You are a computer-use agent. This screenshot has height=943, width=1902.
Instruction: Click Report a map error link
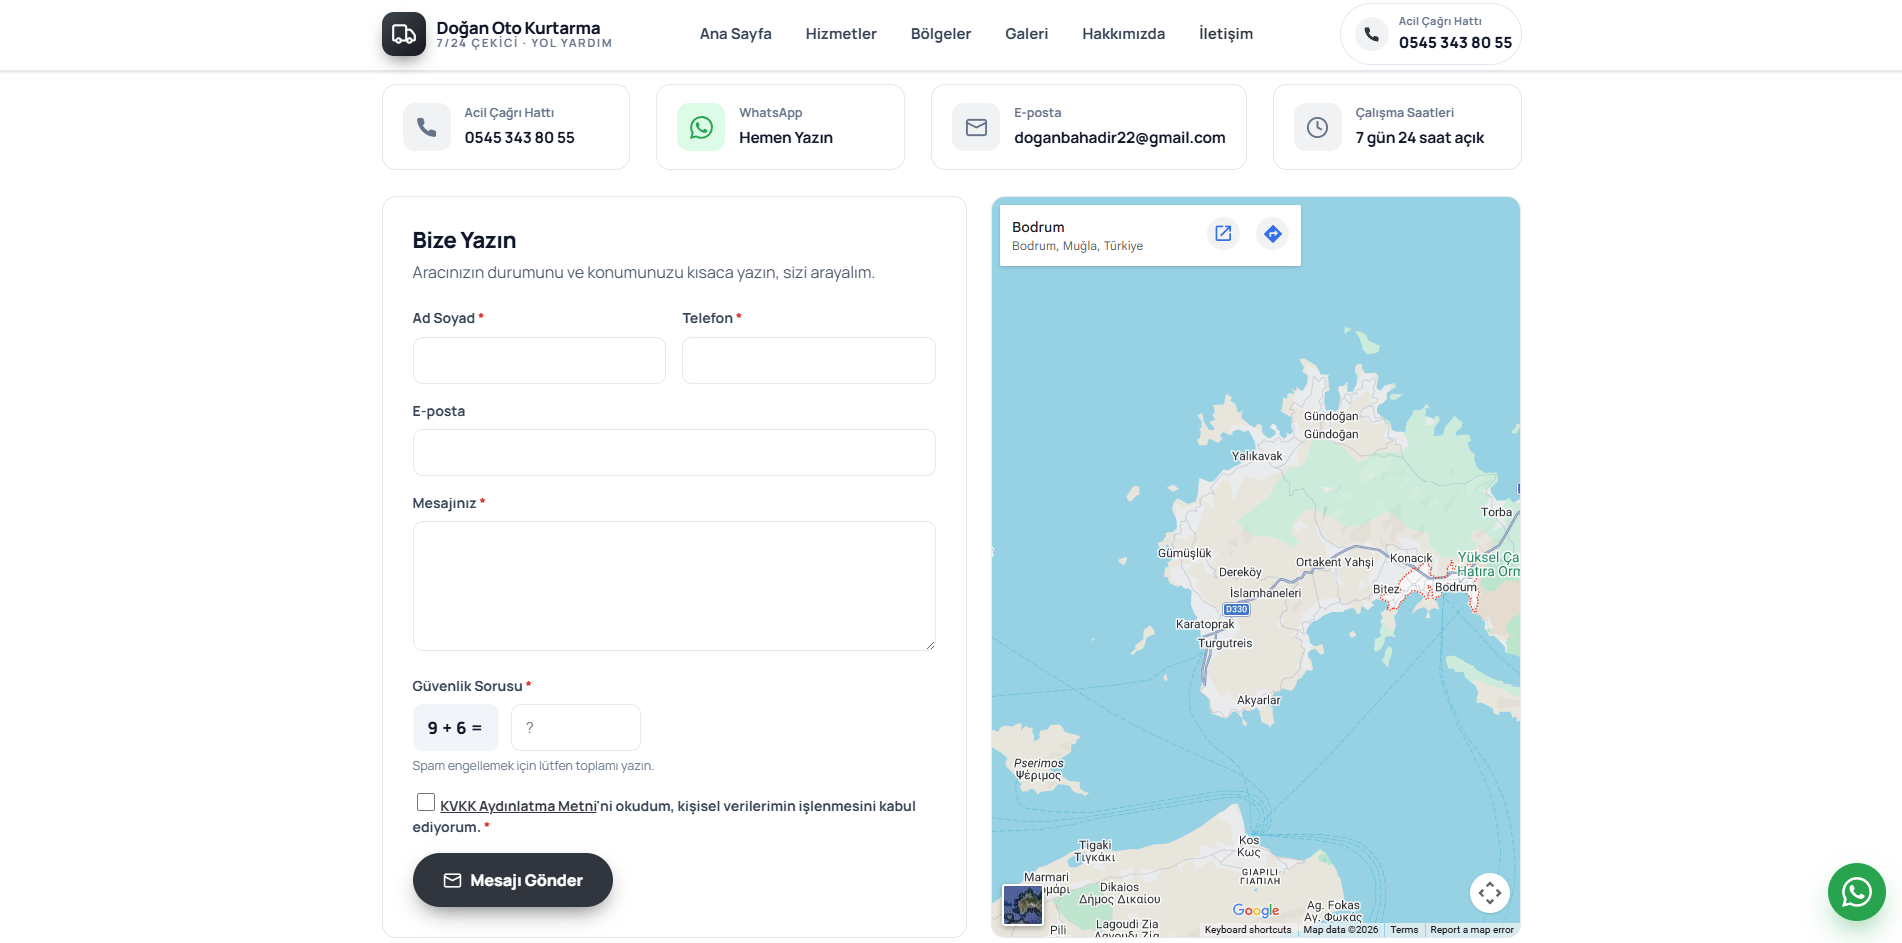[1472, 930]
